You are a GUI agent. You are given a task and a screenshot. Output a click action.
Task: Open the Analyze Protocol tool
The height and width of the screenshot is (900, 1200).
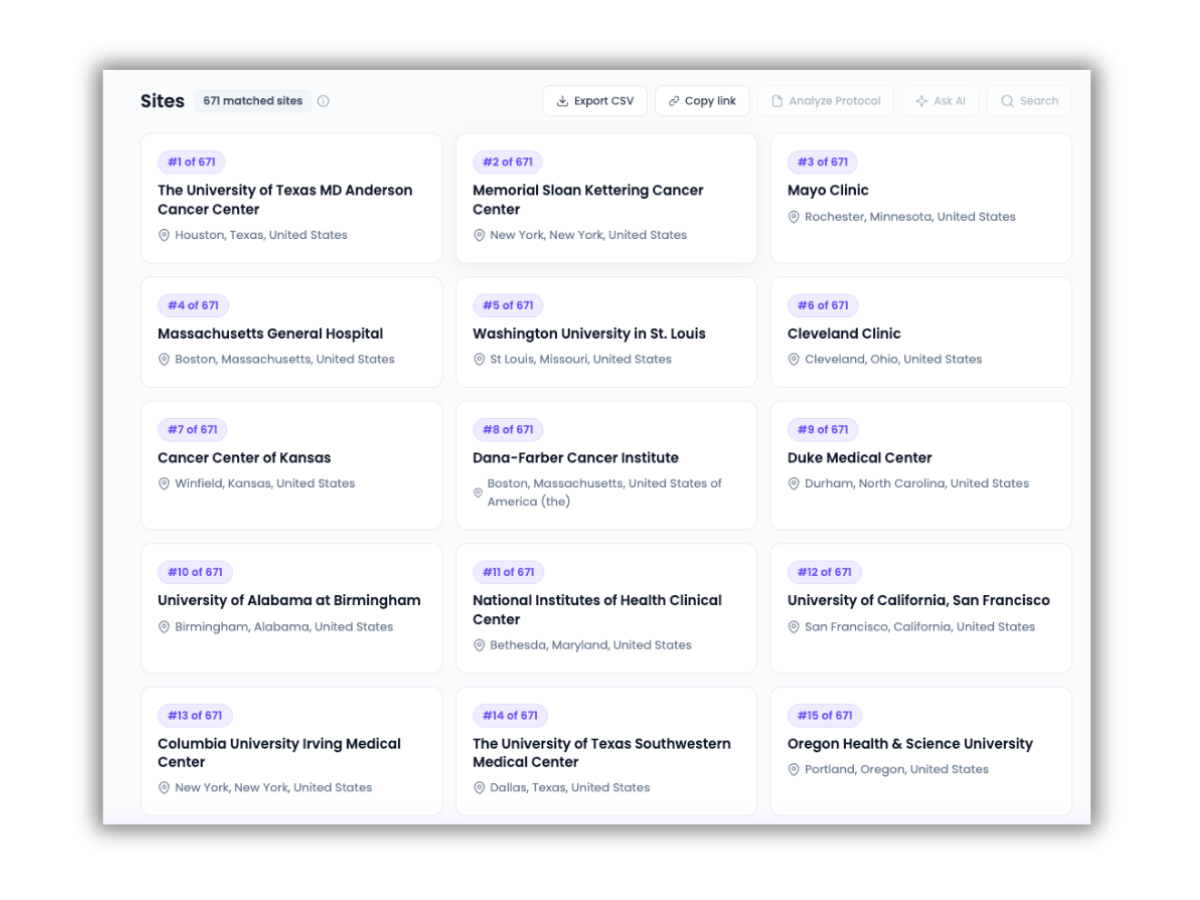click(825, 101)
